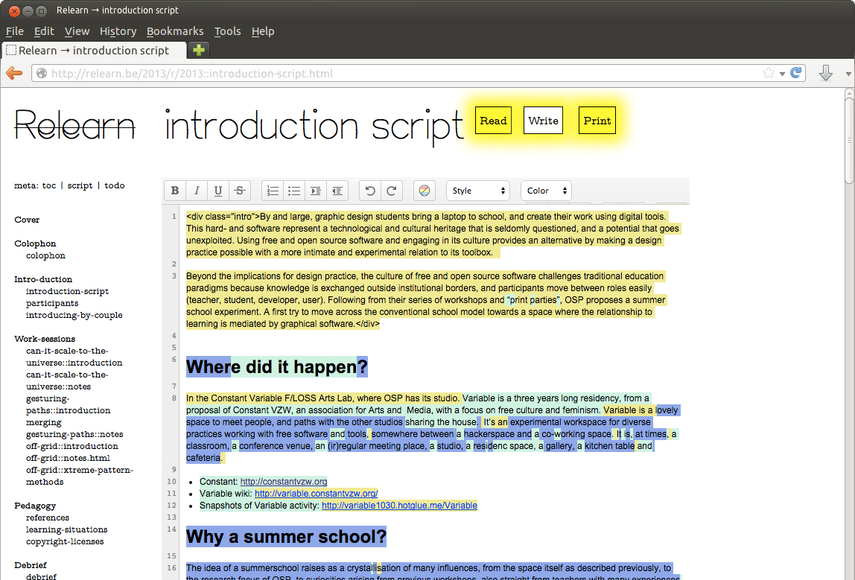
Task: Open the URL history dropdown arrow
Action: pyautogui.click(x=782, y=73)
